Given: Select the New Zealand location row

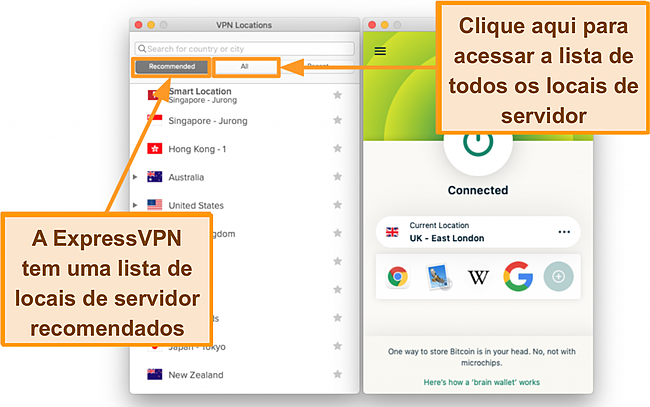Looking at the screenshot, I should point(245,375).
